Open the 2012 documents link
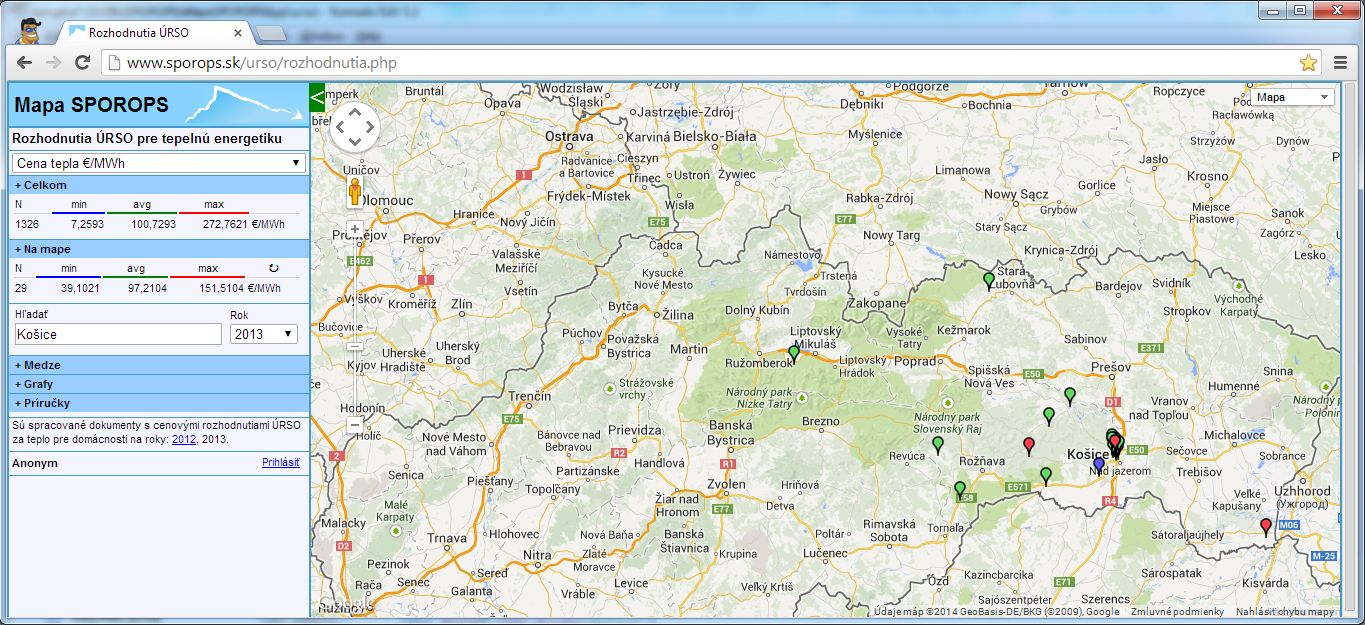This screenshot has width=1365, height=625. click(x=184, y=439)
